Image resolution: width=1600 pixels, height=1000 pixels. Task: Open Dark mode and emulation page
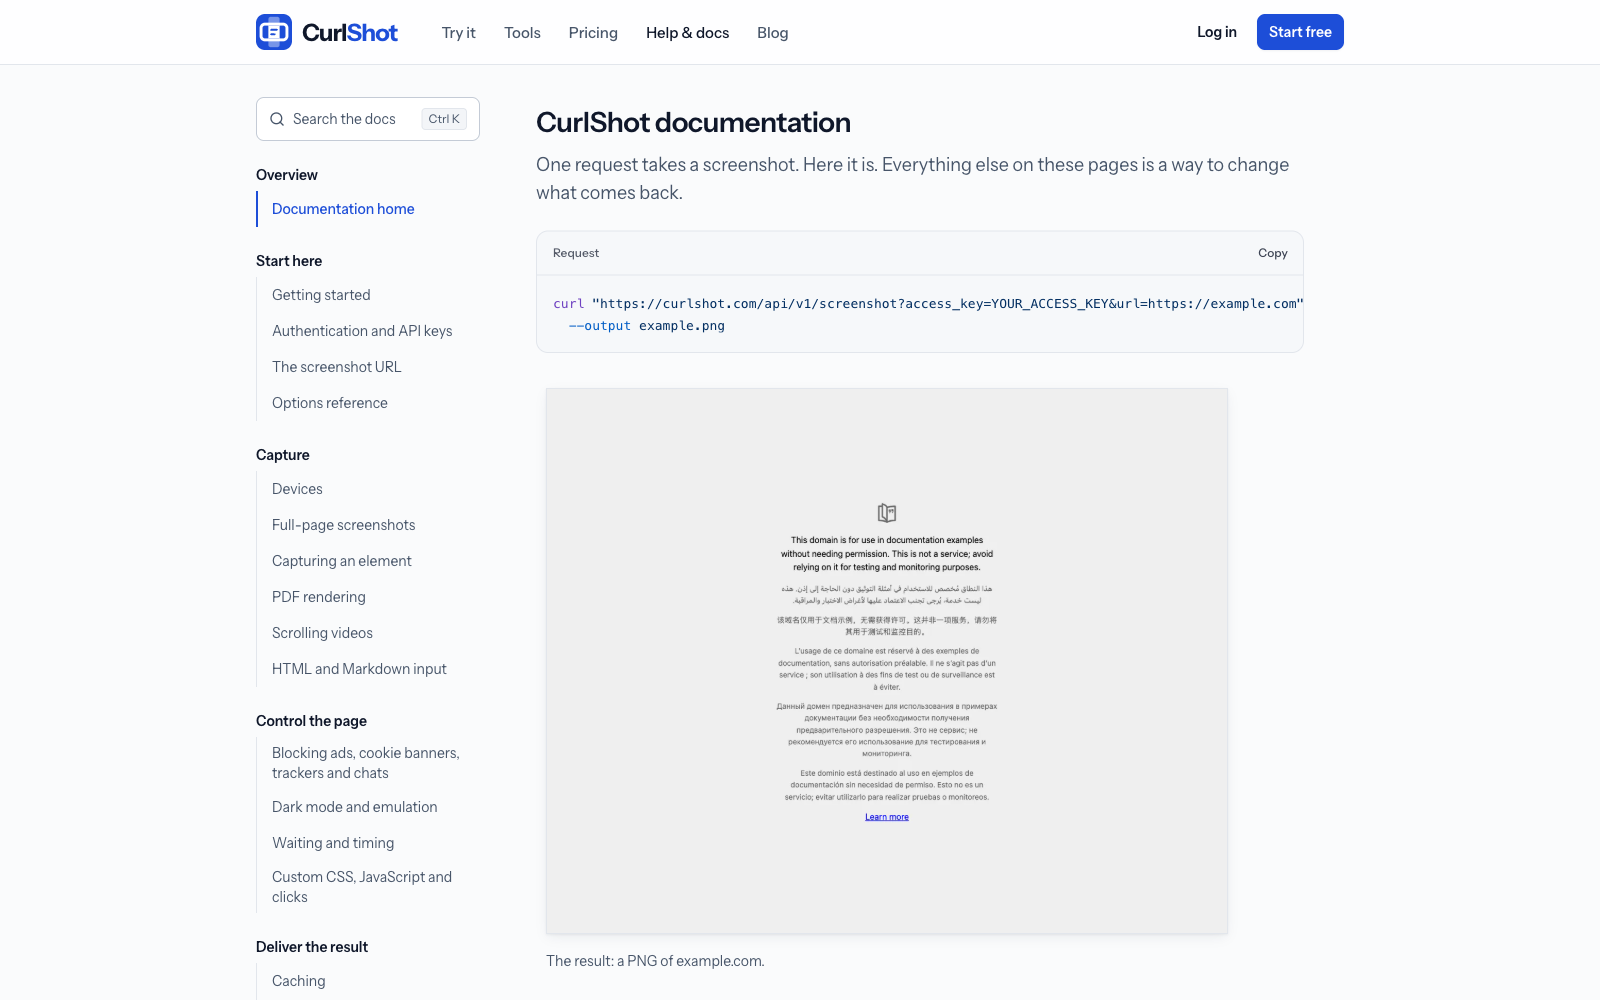355,807
